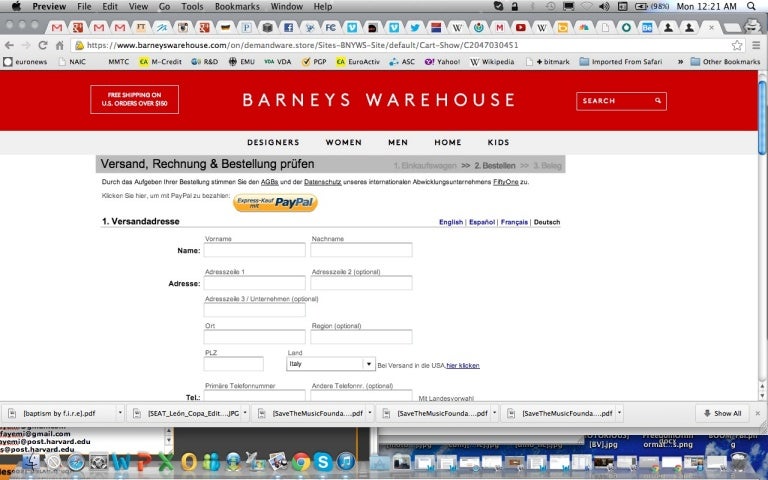Open the Chrome wrench menu icon
This screenshot has width=768, height=480.
tap(755, 45)
